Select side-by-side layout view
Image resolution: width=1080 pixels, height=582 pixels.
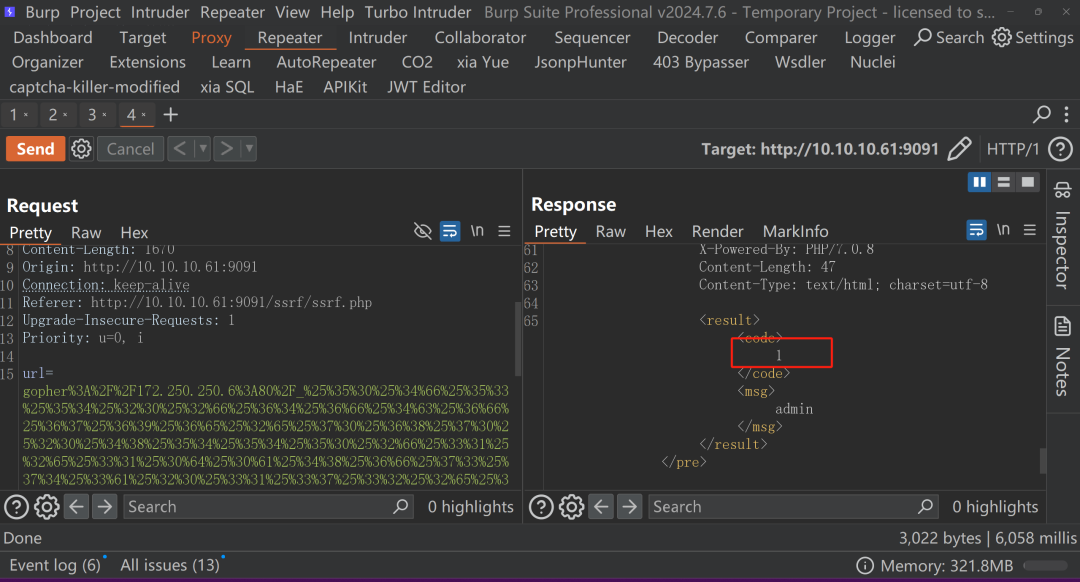pos(979,182)
